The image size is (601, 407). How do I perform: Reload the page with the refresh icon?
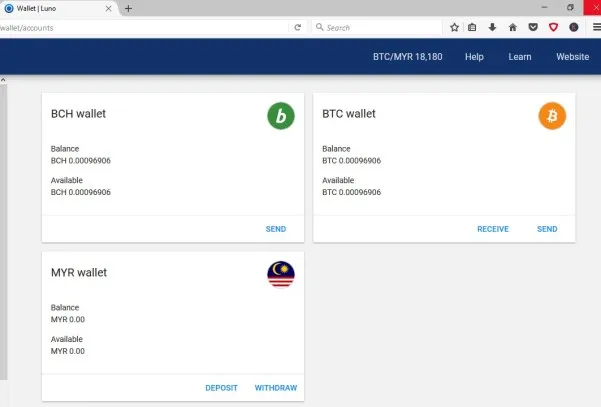[x=297, y=28]
